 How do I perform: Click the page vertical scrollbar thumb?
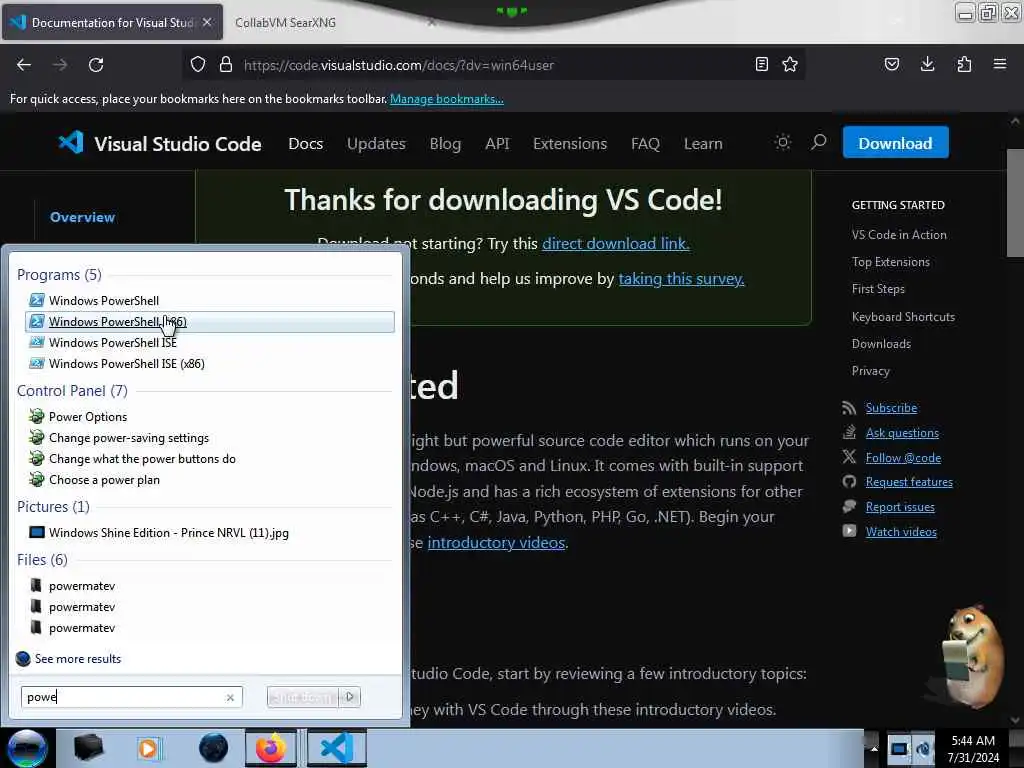coord(1014,202)
